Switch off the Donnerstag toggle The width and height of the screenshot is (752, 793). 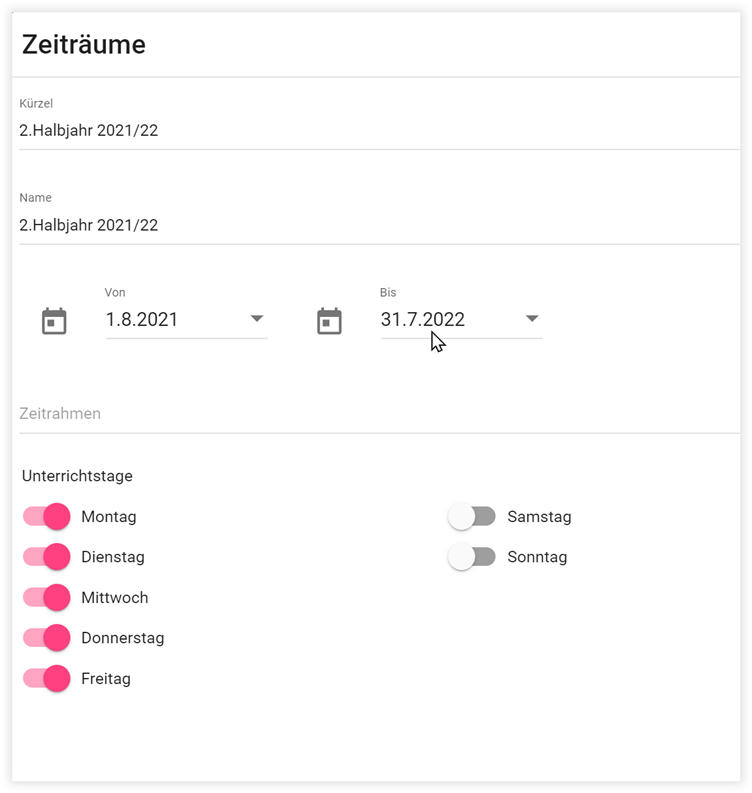(x=47, y=638)
